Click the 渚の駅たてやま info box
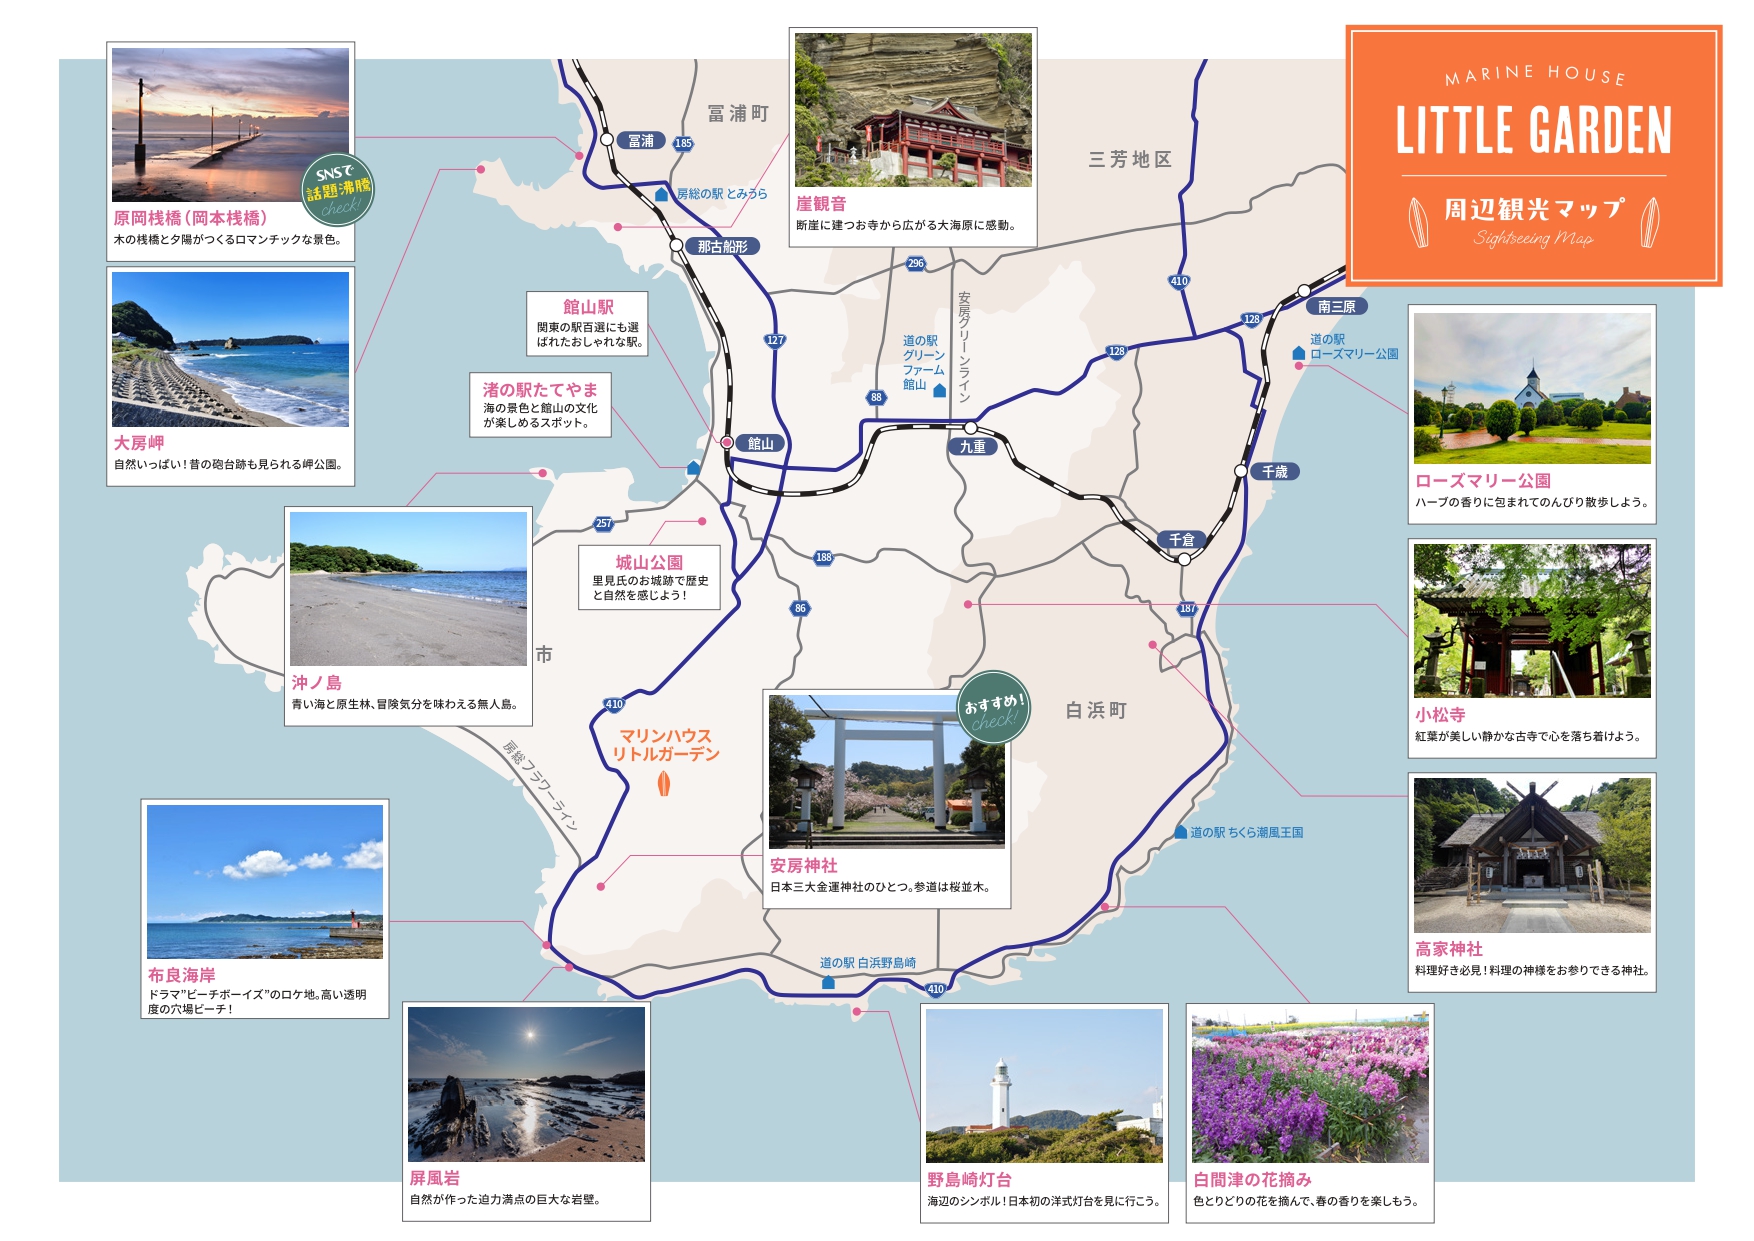 click(540, 405)
